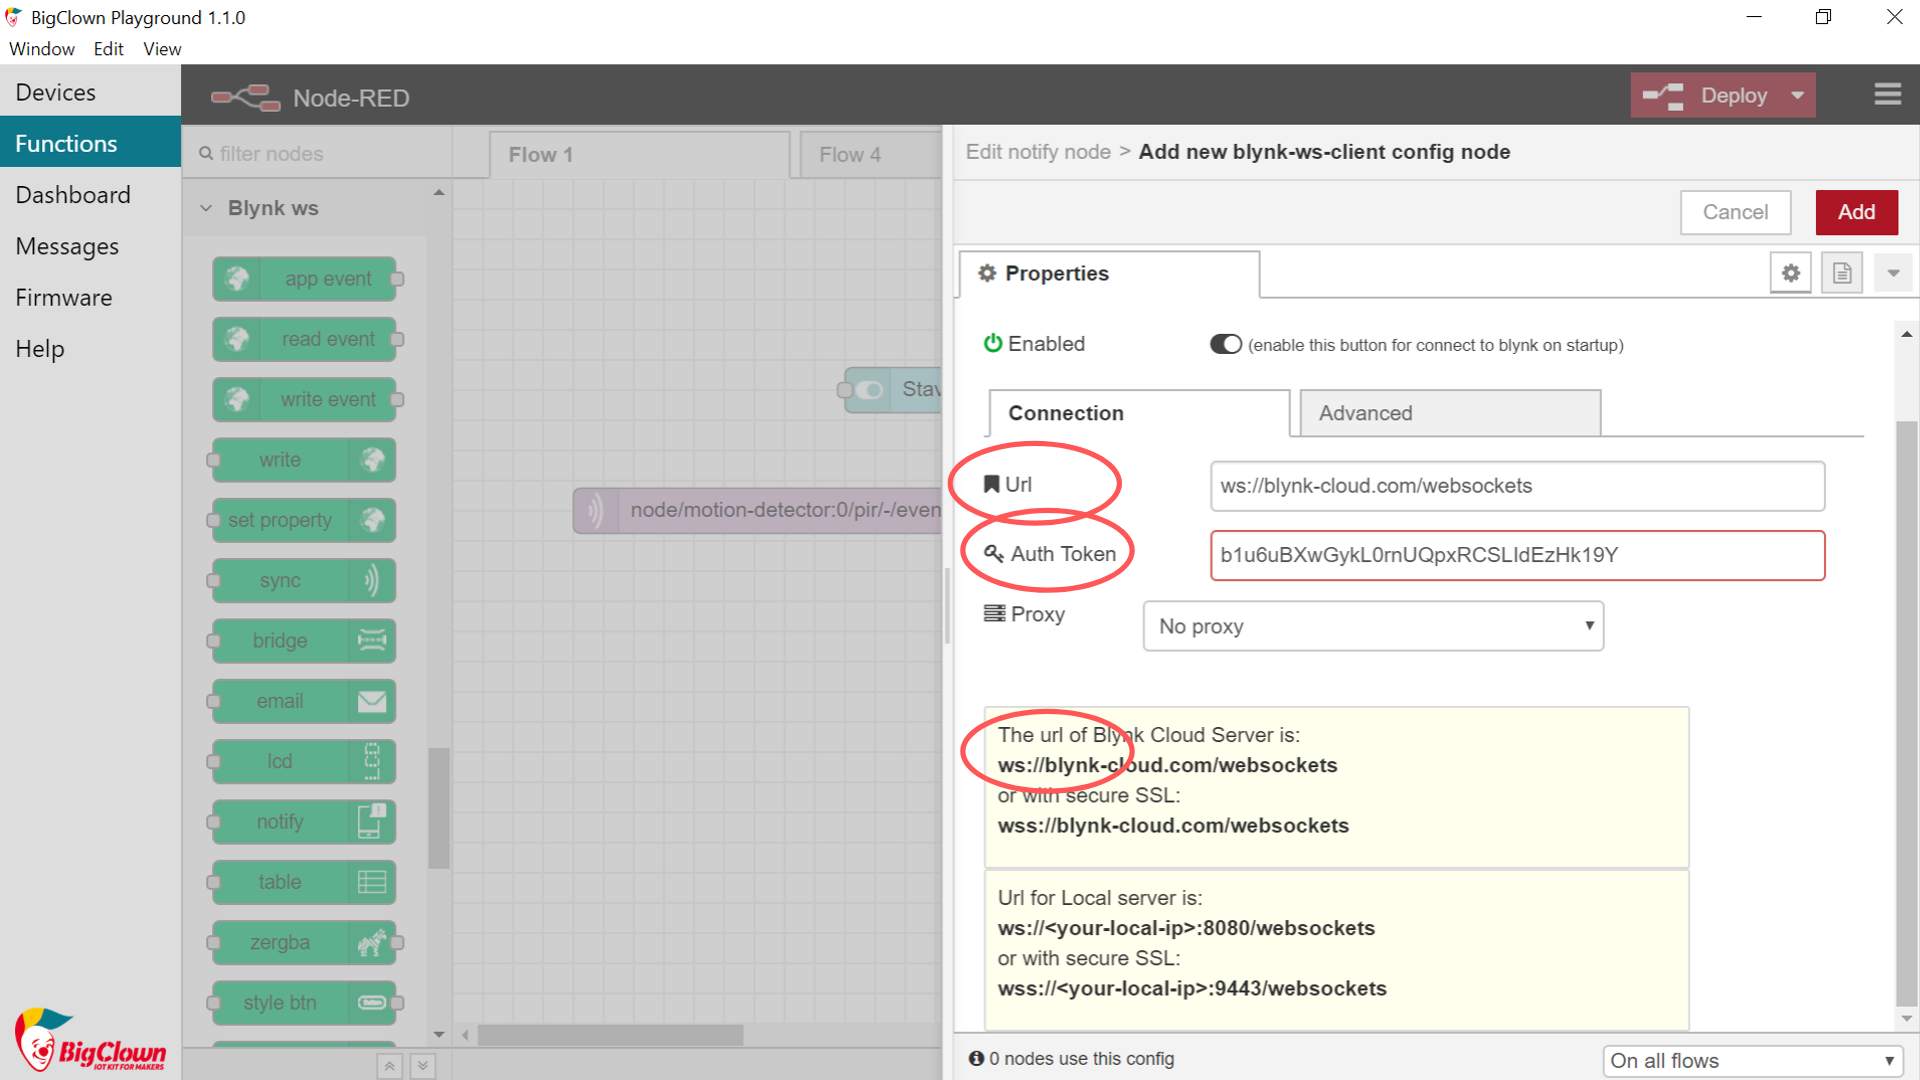Image resolution: width=1920 pixels, height=1080 pixels.
Task: Click the Auth Token input field
Action: pyautogui.click(x=1517, y=555)
